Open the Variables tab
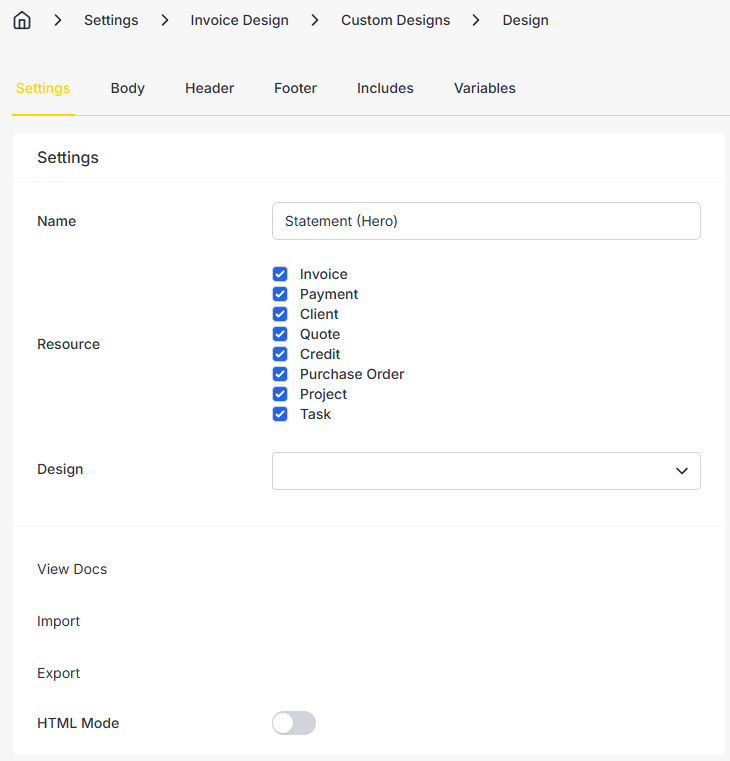730x761 pixels. coord(485,88)
